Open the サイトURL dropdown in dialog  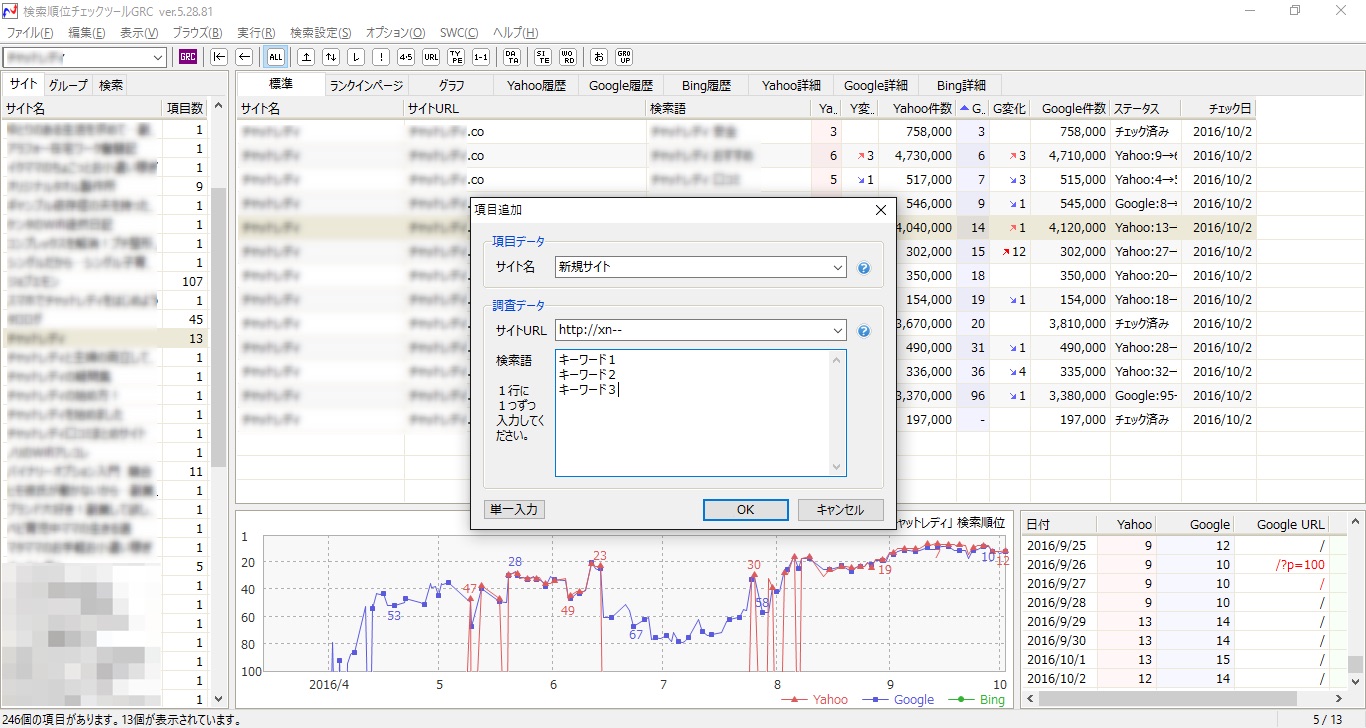(837, 331)
